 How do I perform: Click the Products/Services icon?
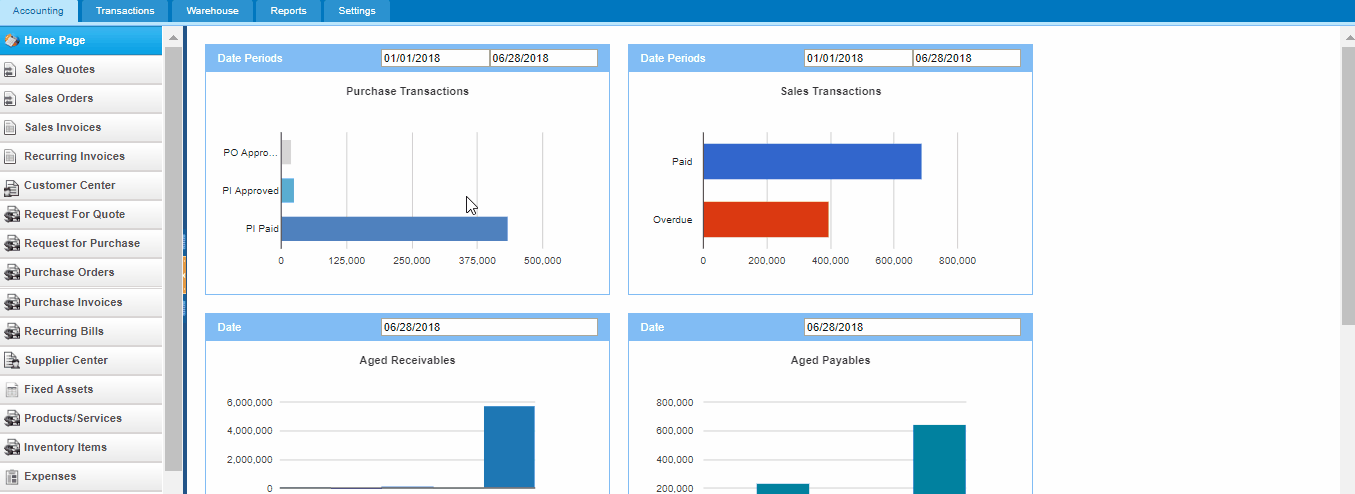(x=12, y=419)
